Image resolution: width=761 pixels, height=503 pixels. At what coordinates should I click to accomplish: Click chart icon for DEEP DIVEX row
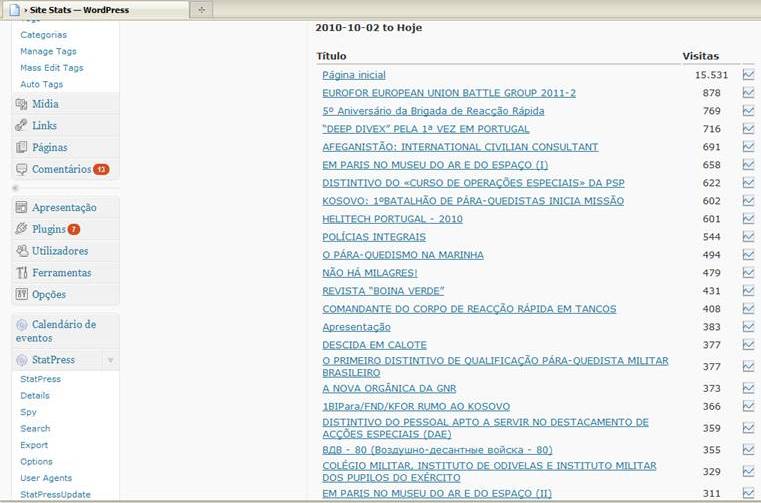(748, 129)
